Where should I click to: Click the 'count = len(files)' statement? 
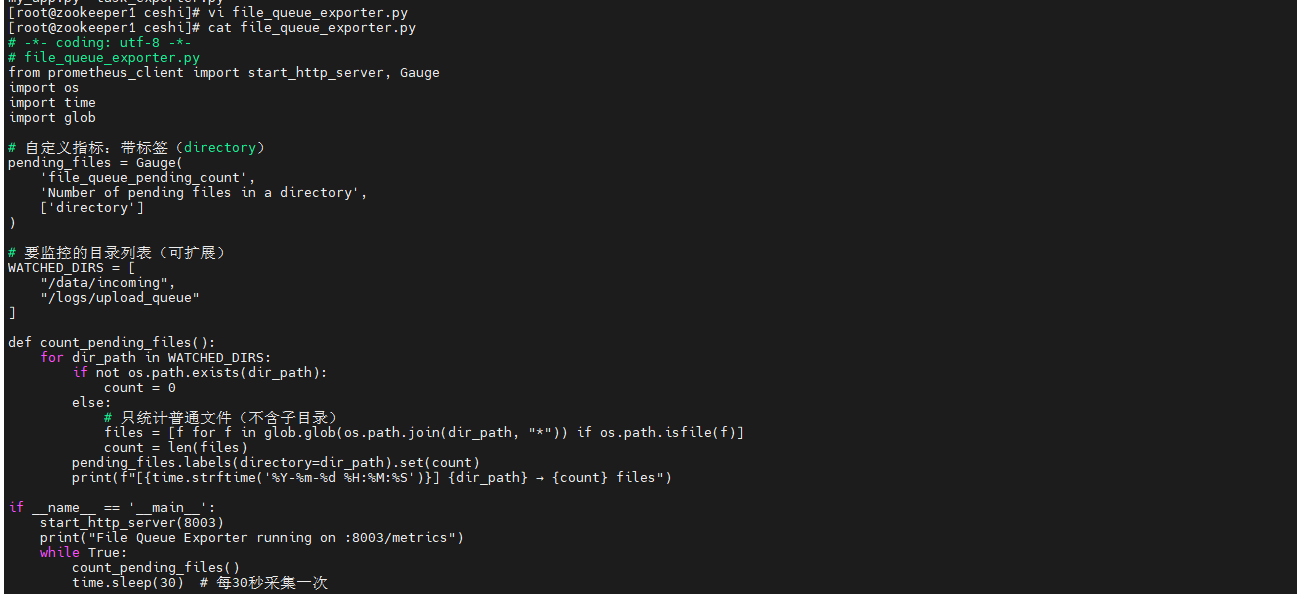[x=175, y=447]
